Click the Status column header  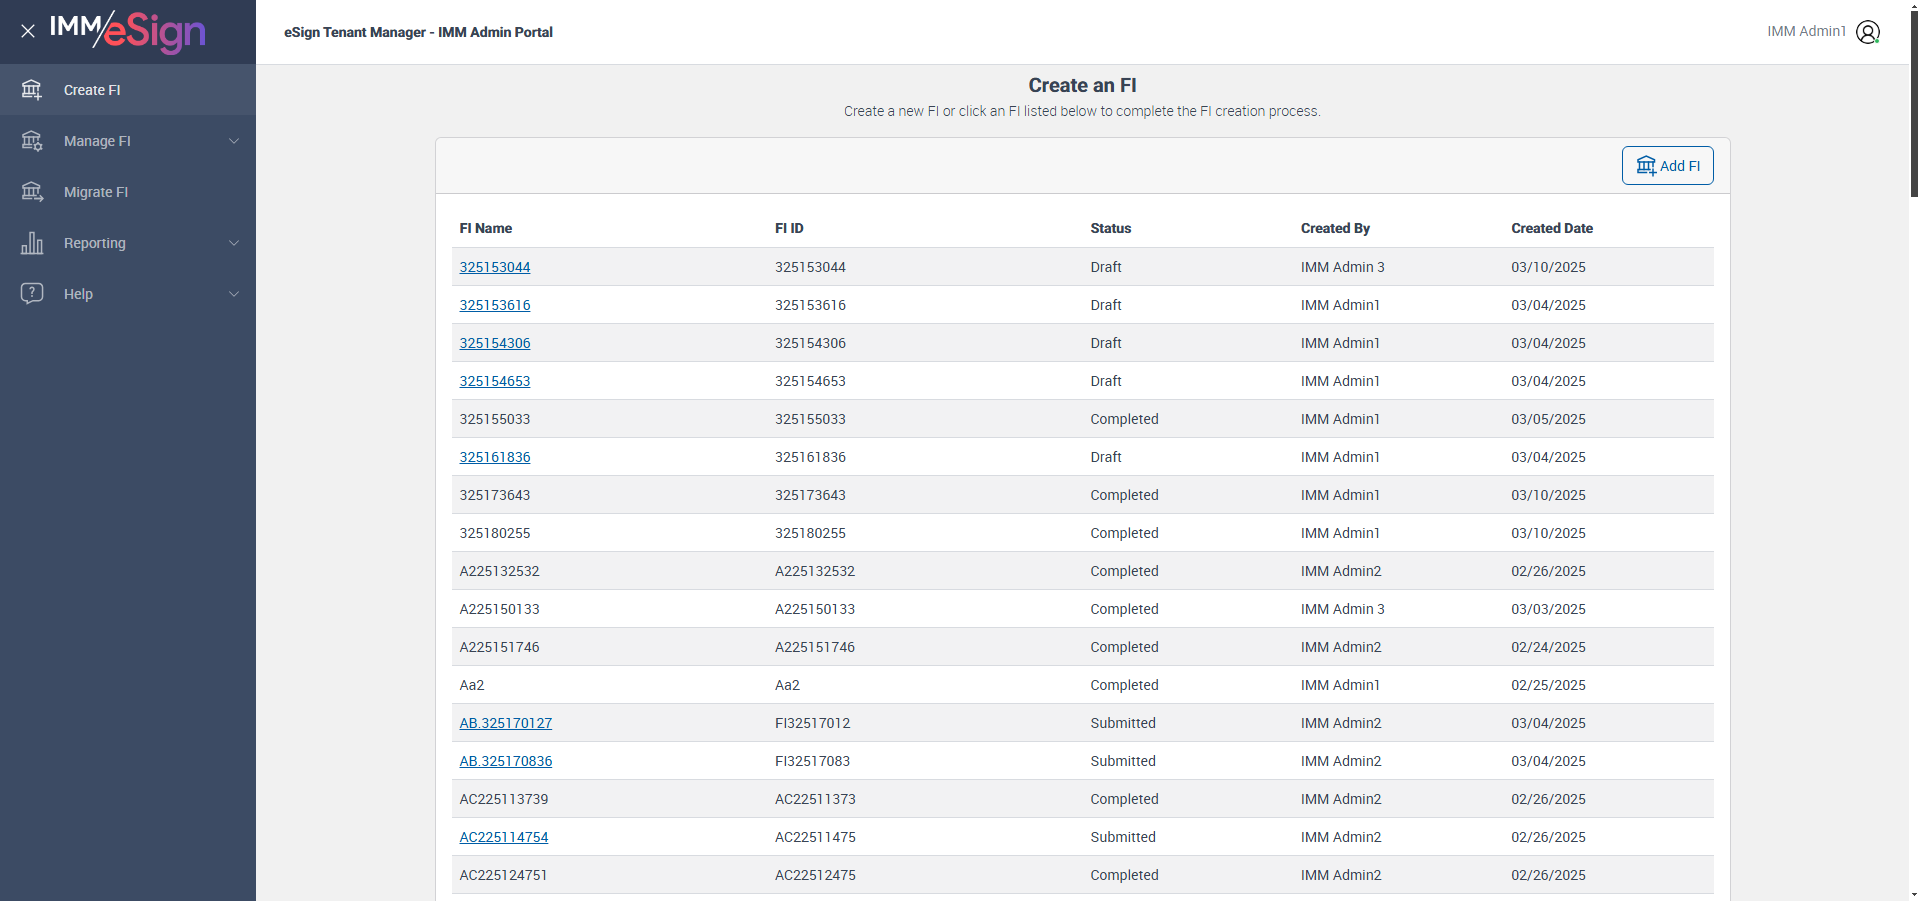coord(1111,228)
